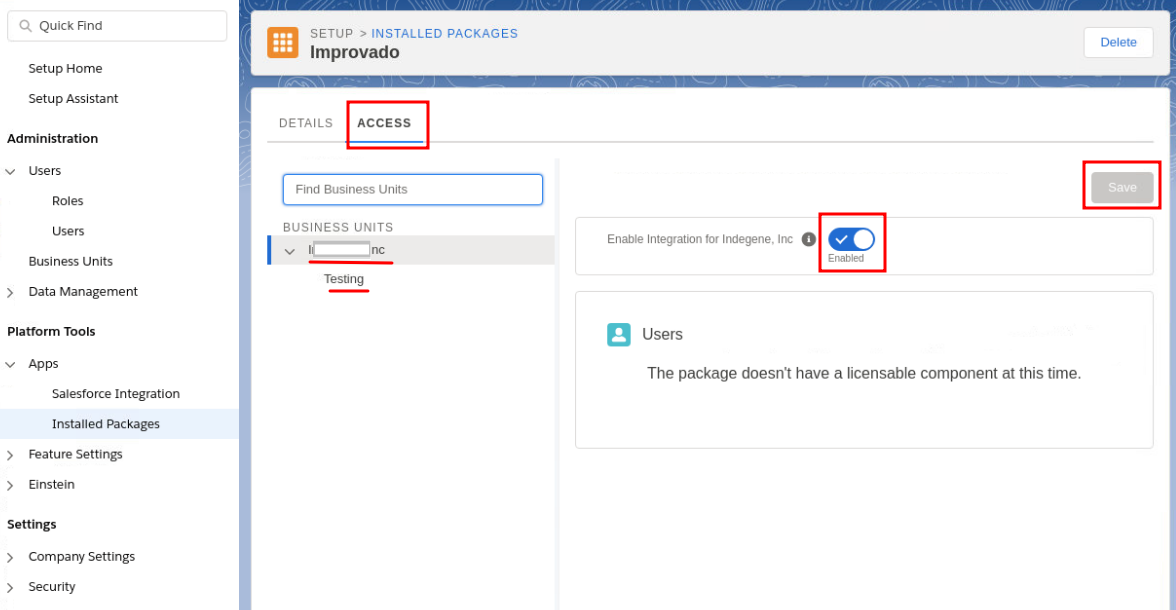1176x610 pixels.
Task: Toggle the Enable Integration switch
Action: [851, 239]
